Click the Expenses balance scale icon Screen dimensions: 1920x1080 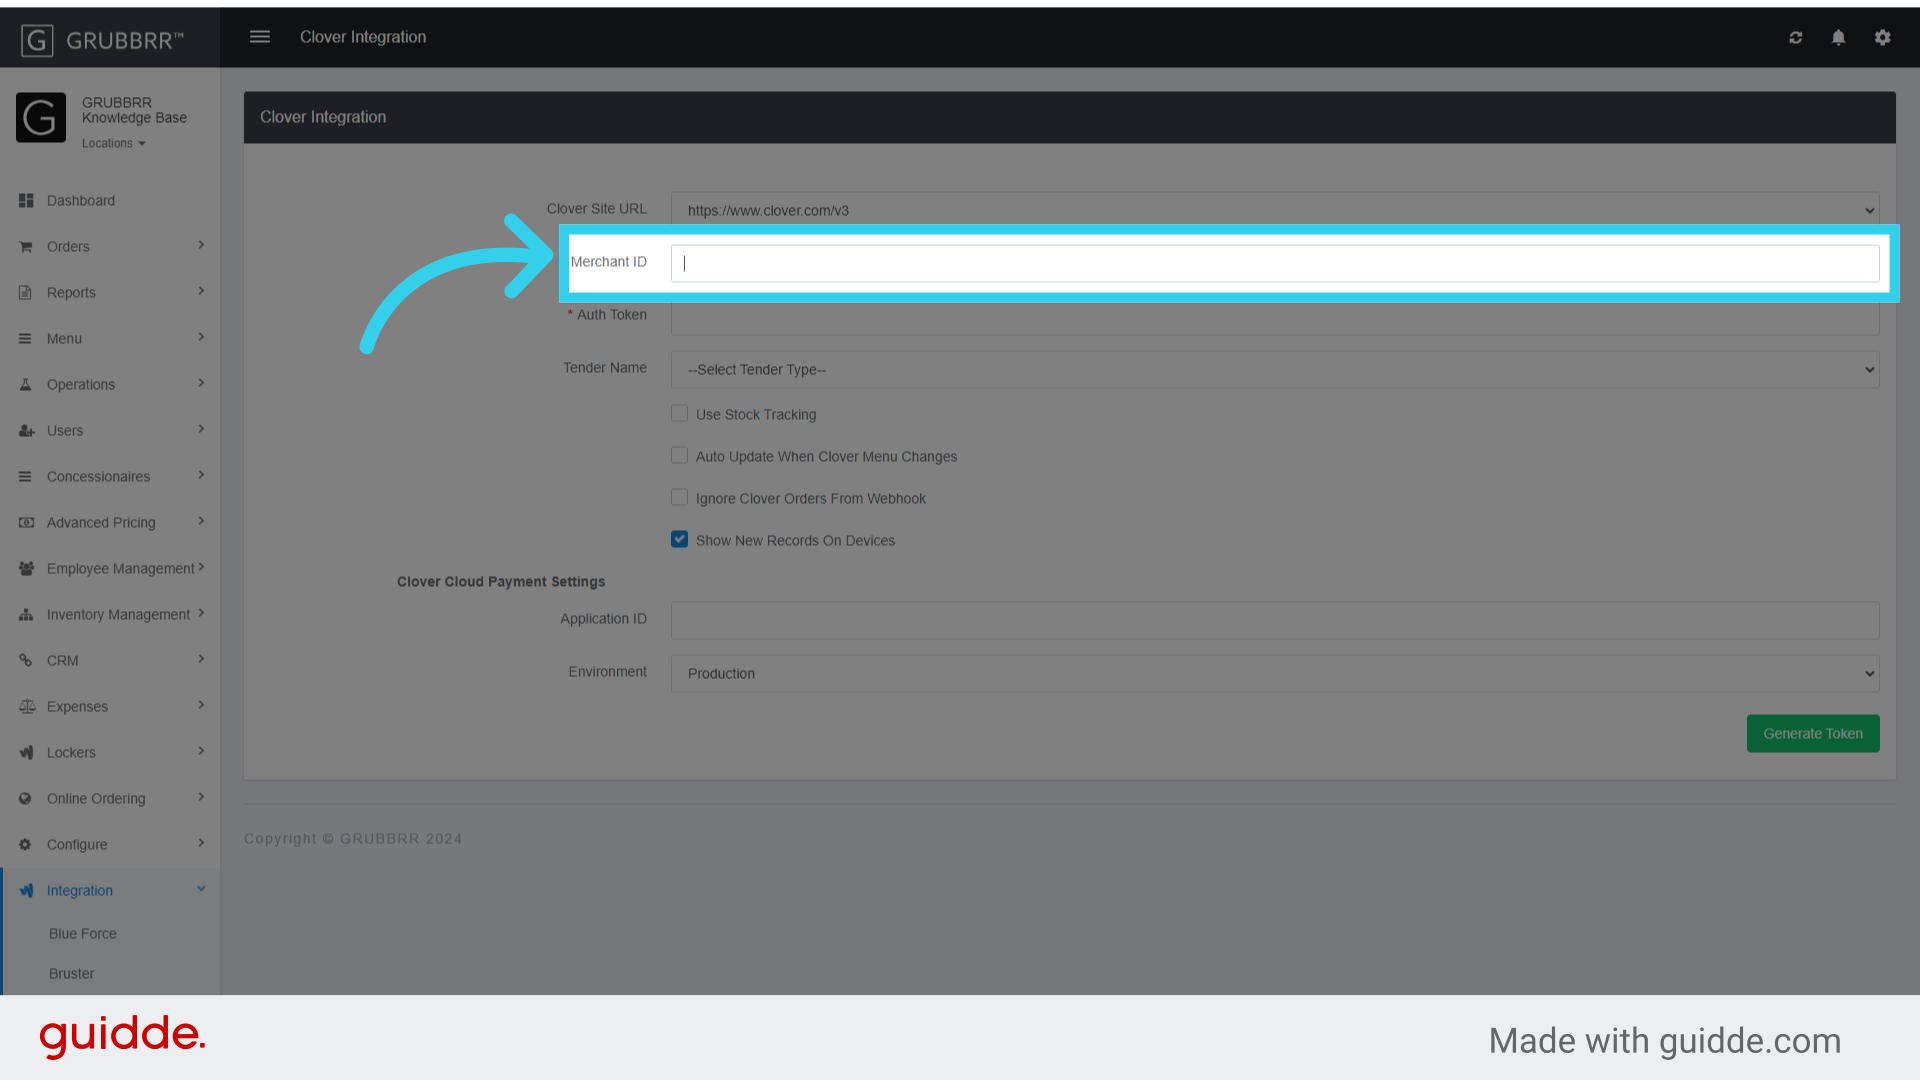point(27,707)
